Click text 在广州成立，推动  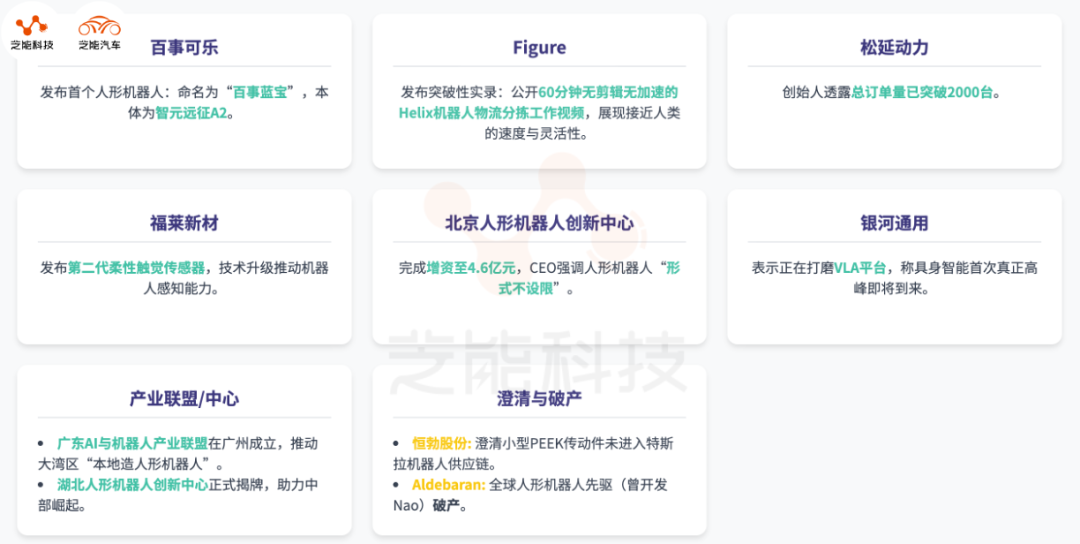(263, 443)
